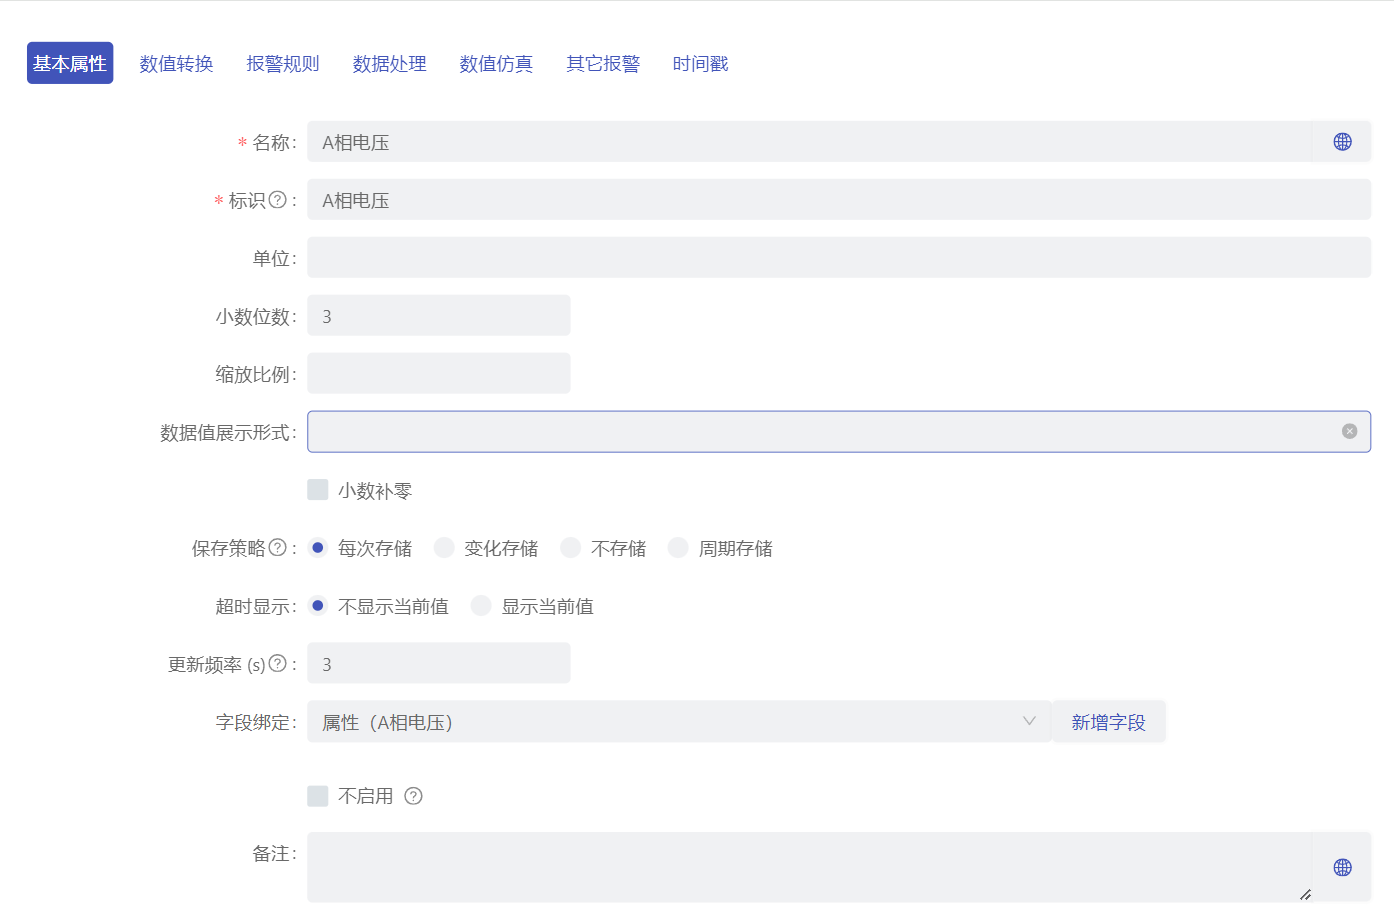Enable the 小数补零 checkbox
Image resolution: width=1394 pixels, height=913 pixels.
[318, 489]
